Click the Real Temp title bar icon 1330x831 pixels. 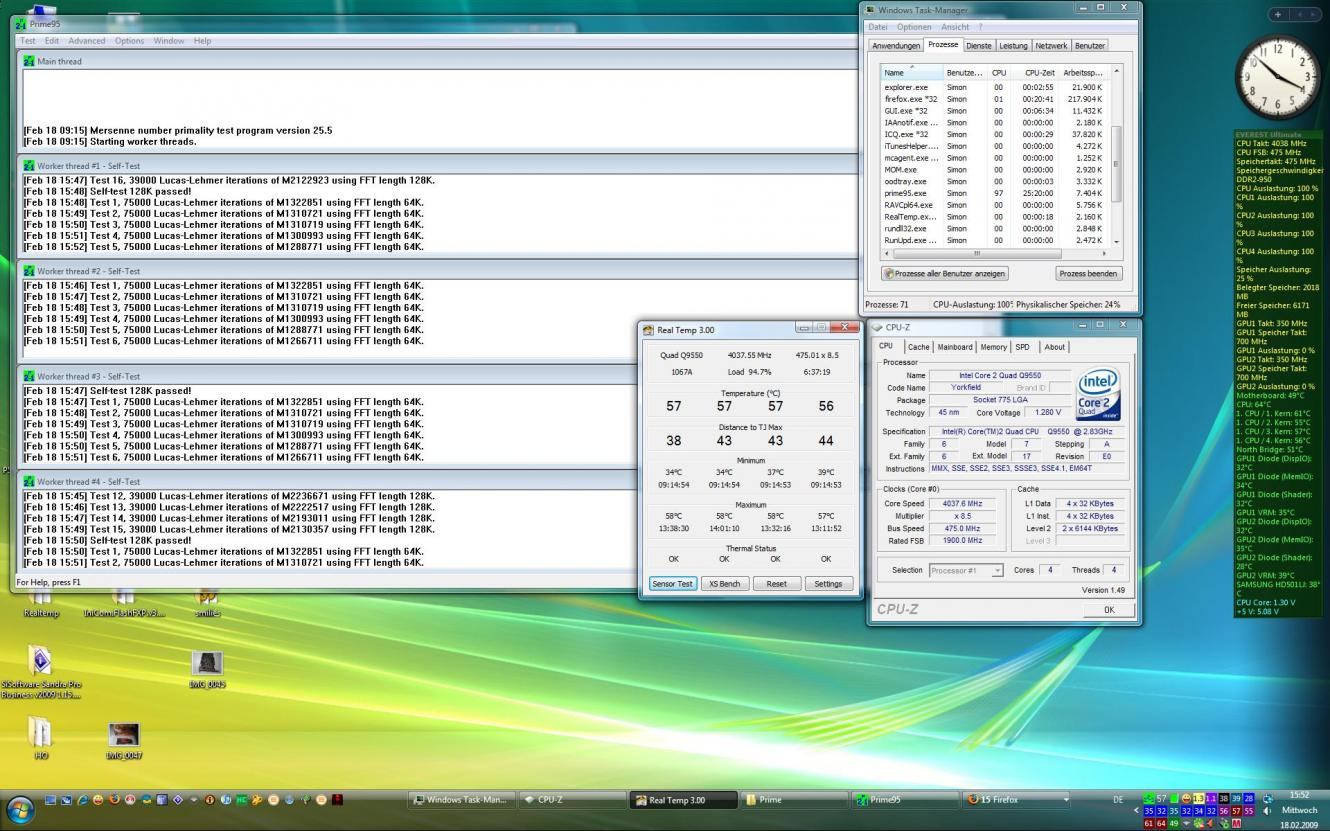point(649,329)
